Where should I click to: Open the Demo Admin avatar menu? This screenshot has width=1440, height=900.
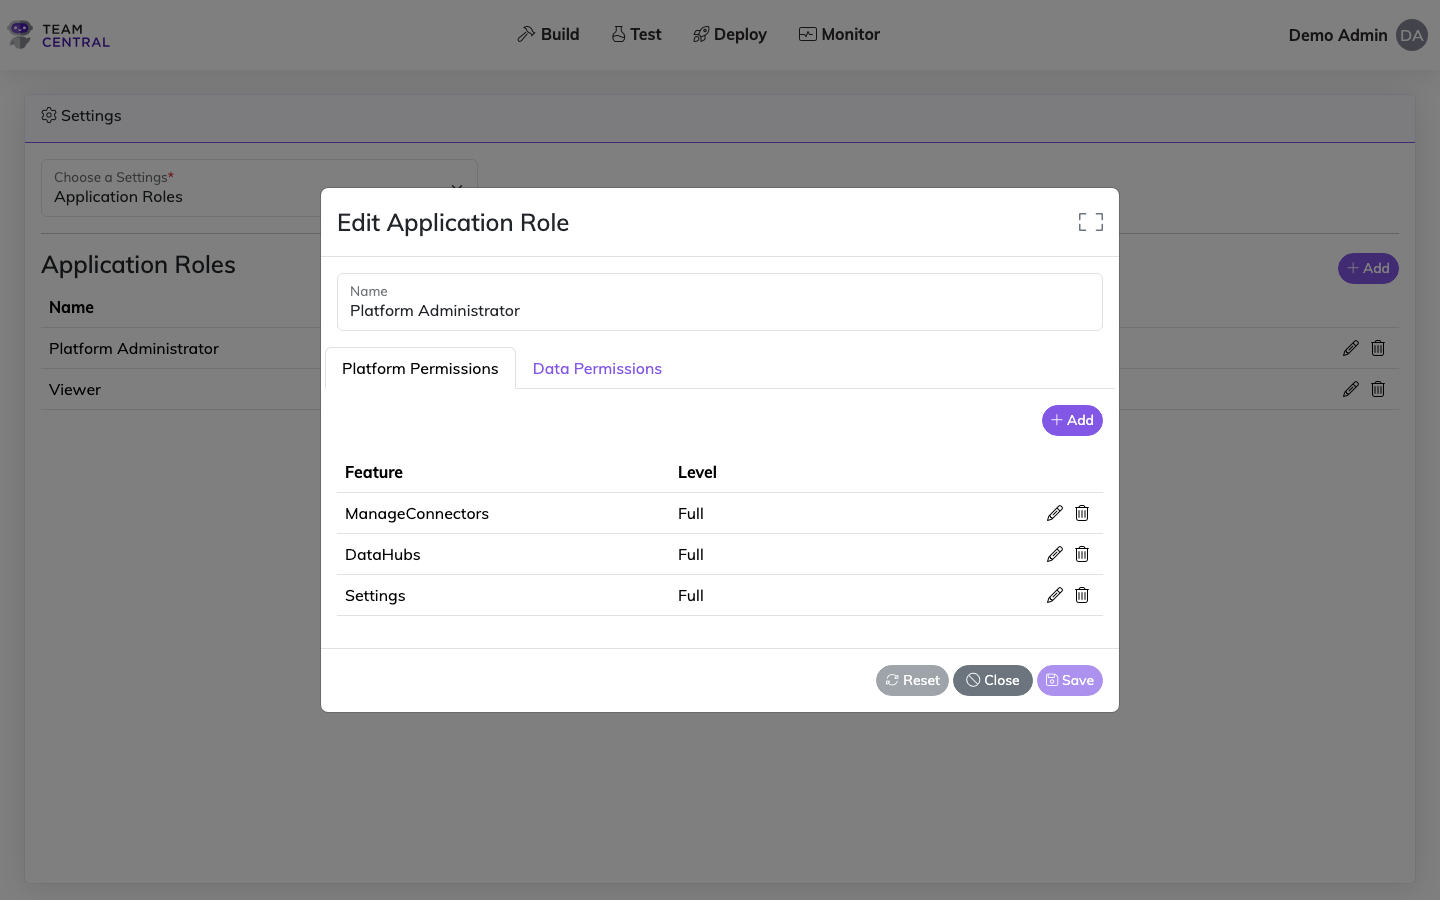coord(1412,35)
